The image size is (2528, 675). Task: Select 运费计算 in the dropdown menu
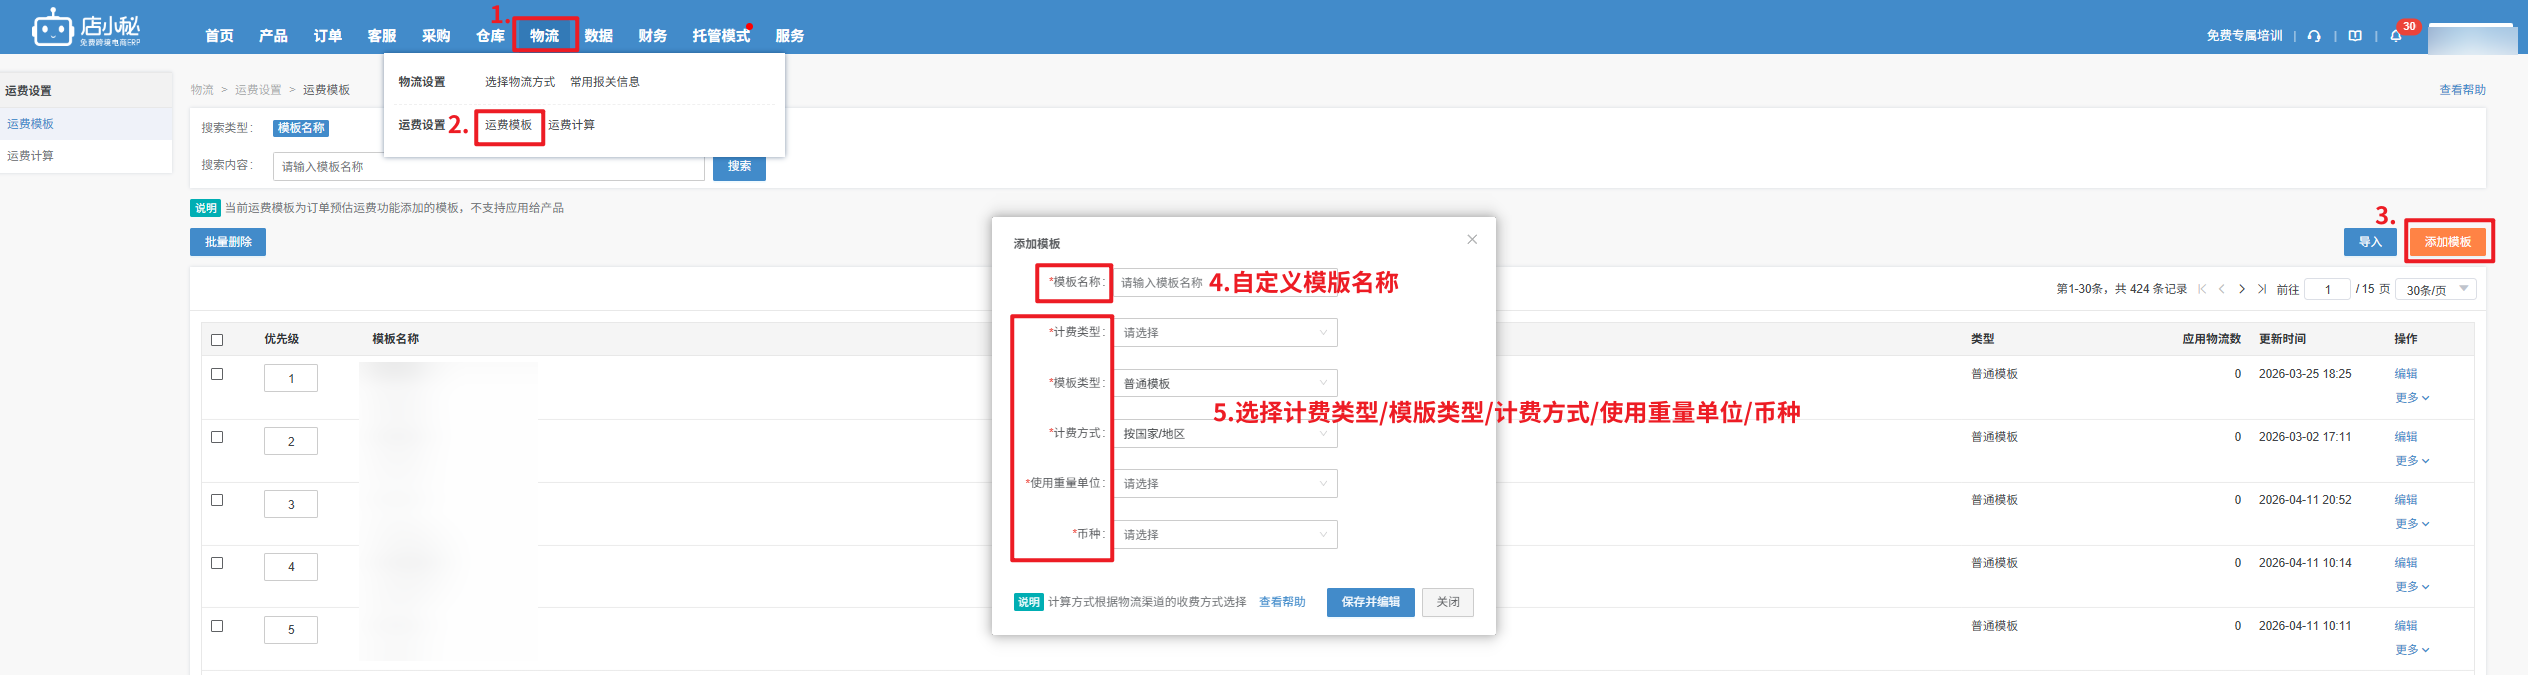click(571, 125)
